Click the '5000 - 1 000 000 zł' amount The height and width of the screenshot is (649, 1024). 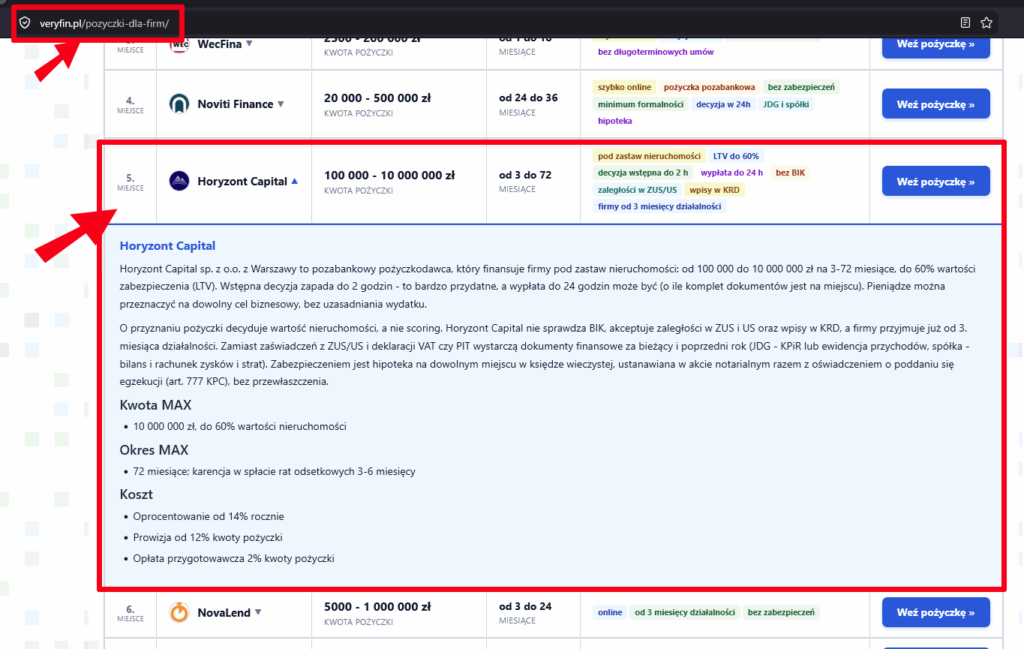[377, 607]
